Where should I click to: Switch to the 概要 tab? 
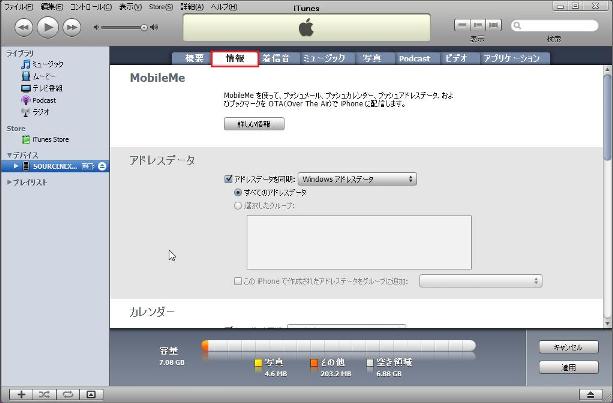click(x=194, y=58)
